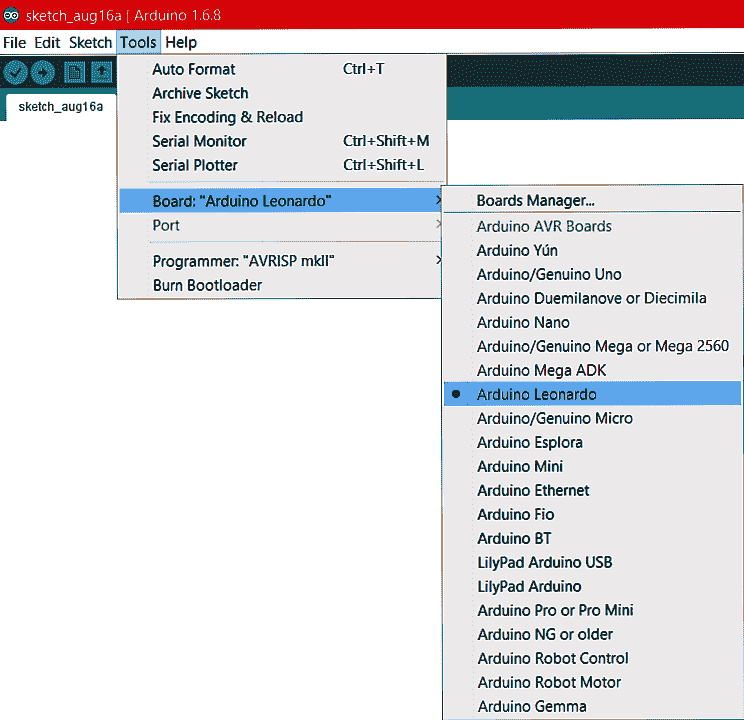Select Arduino Mini board
The width and height of the screenshot is (744, 720).
pyautogui.click(x=592, y=467)
